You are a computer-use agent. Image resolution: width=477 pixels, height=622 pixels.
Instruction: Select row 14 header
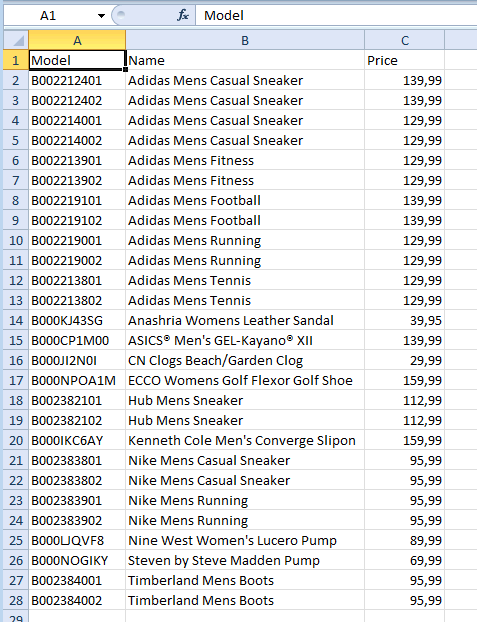coord(16,320)
